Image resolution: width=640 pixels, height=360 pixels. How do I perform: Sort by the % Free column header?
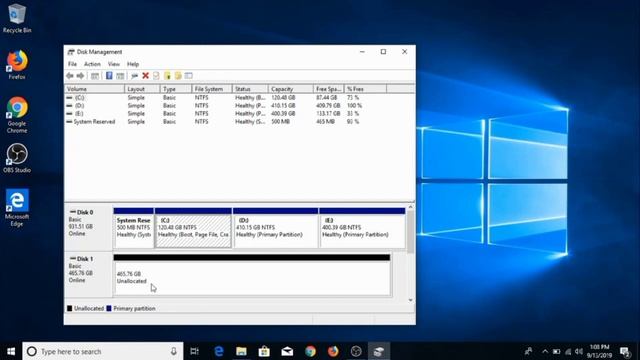coord(365,89)
